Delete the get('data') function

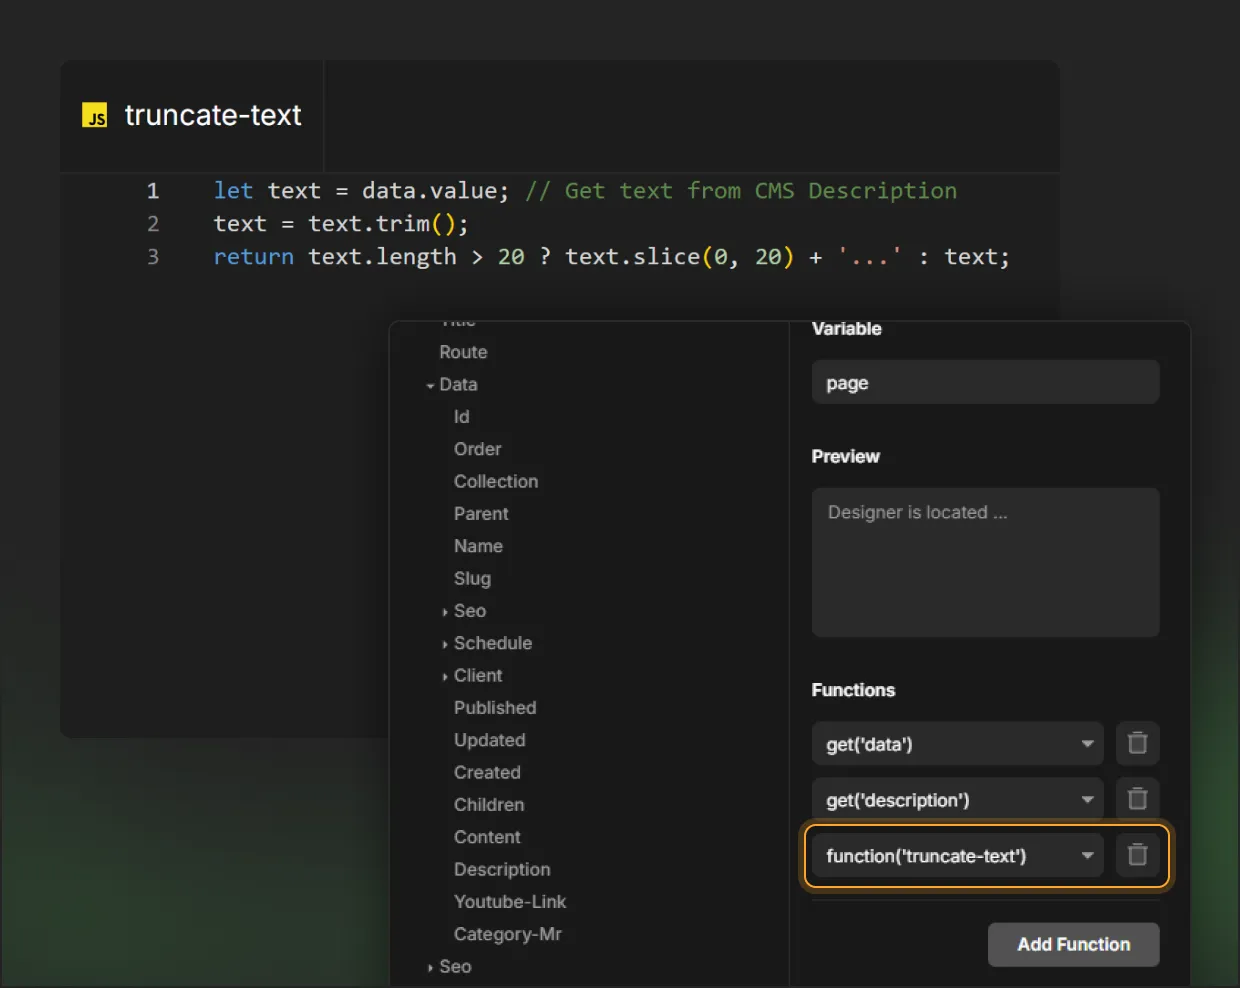[x=1137, y=743]
